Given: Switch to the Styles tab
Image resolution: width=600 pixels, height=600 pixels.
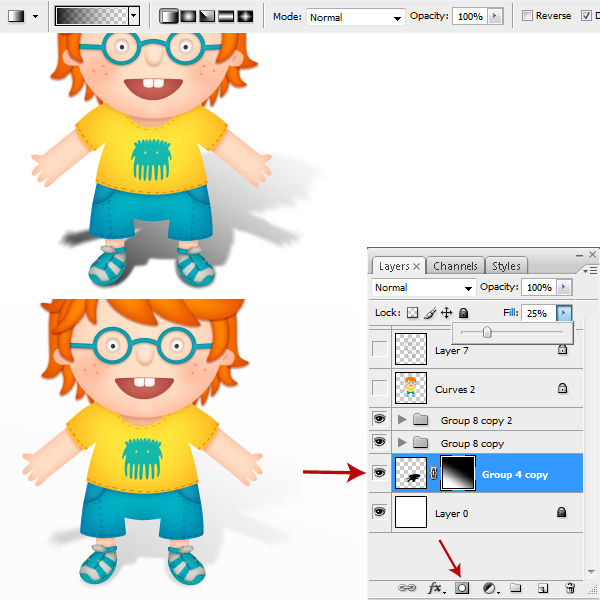Looking at the screenshot, I should (x=506, y=266).
